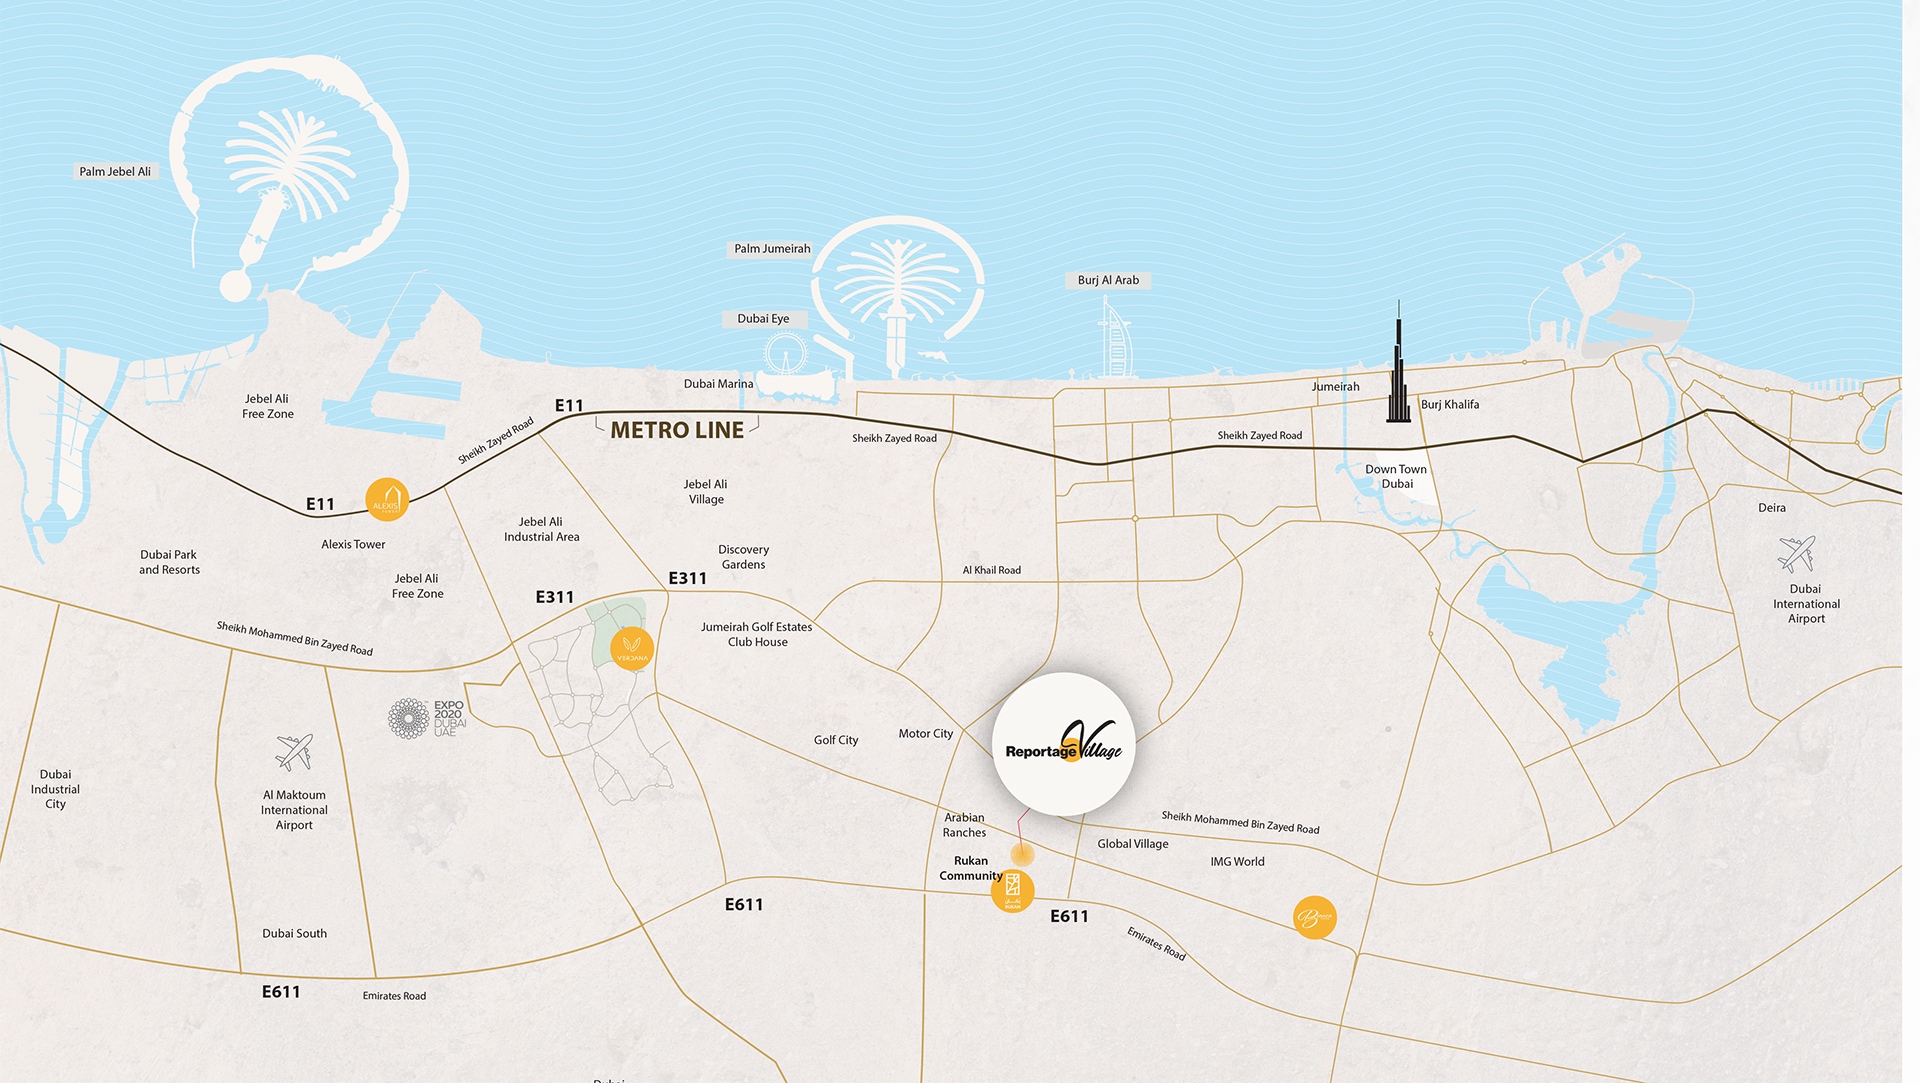Click the Dubai International Airport airplane icon
Screen dimensions: 1920x1083
[x=1797, y=554]
